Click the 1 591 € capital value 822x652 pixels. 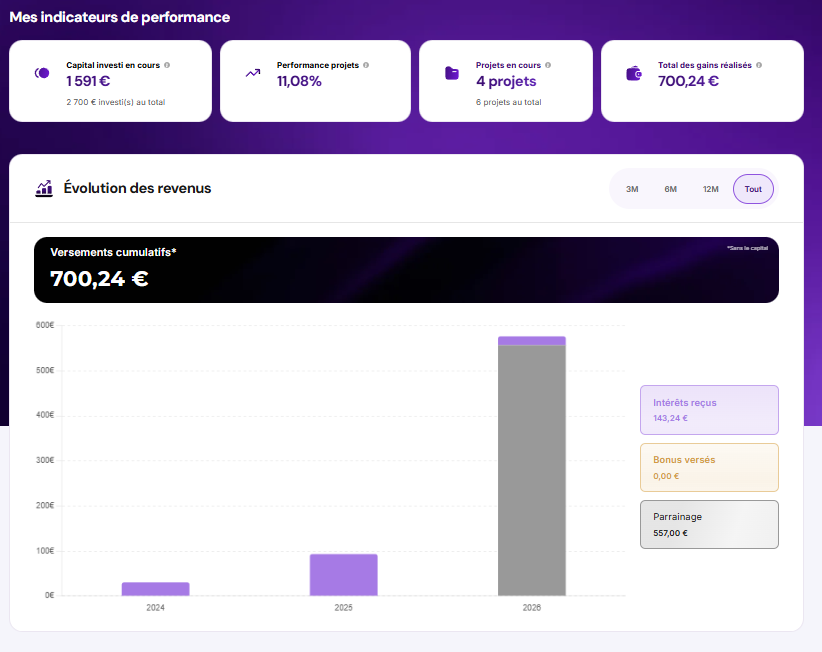coord(88,81)
